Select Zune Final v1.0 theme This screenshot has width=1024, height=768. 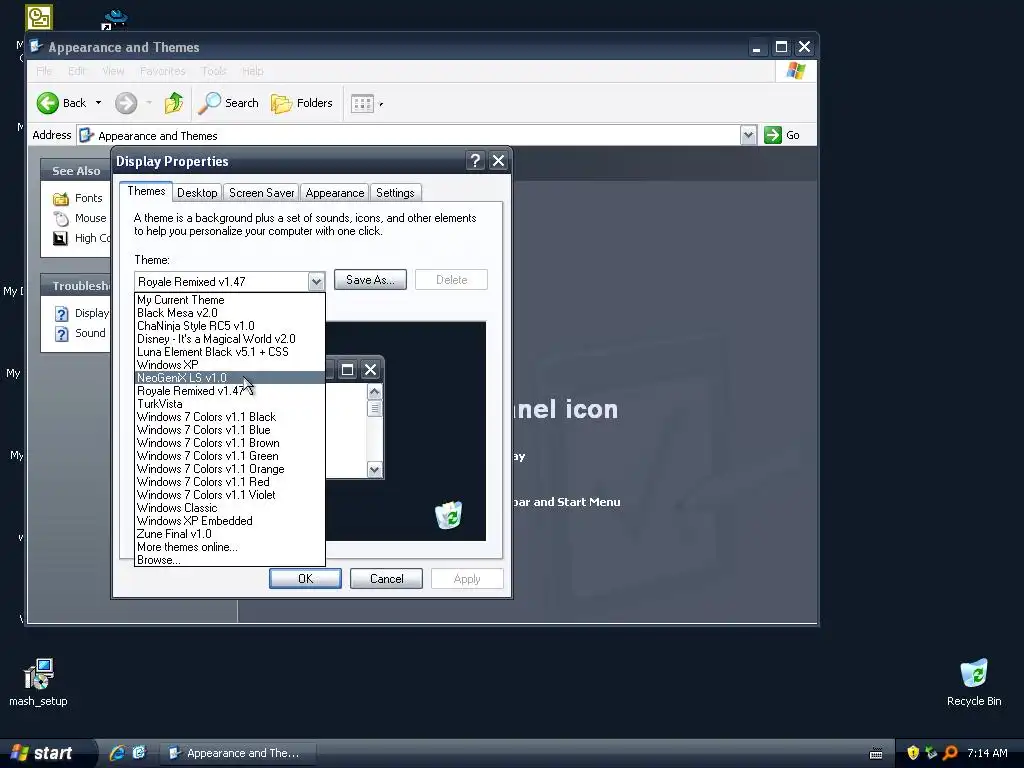click(229, 534)
